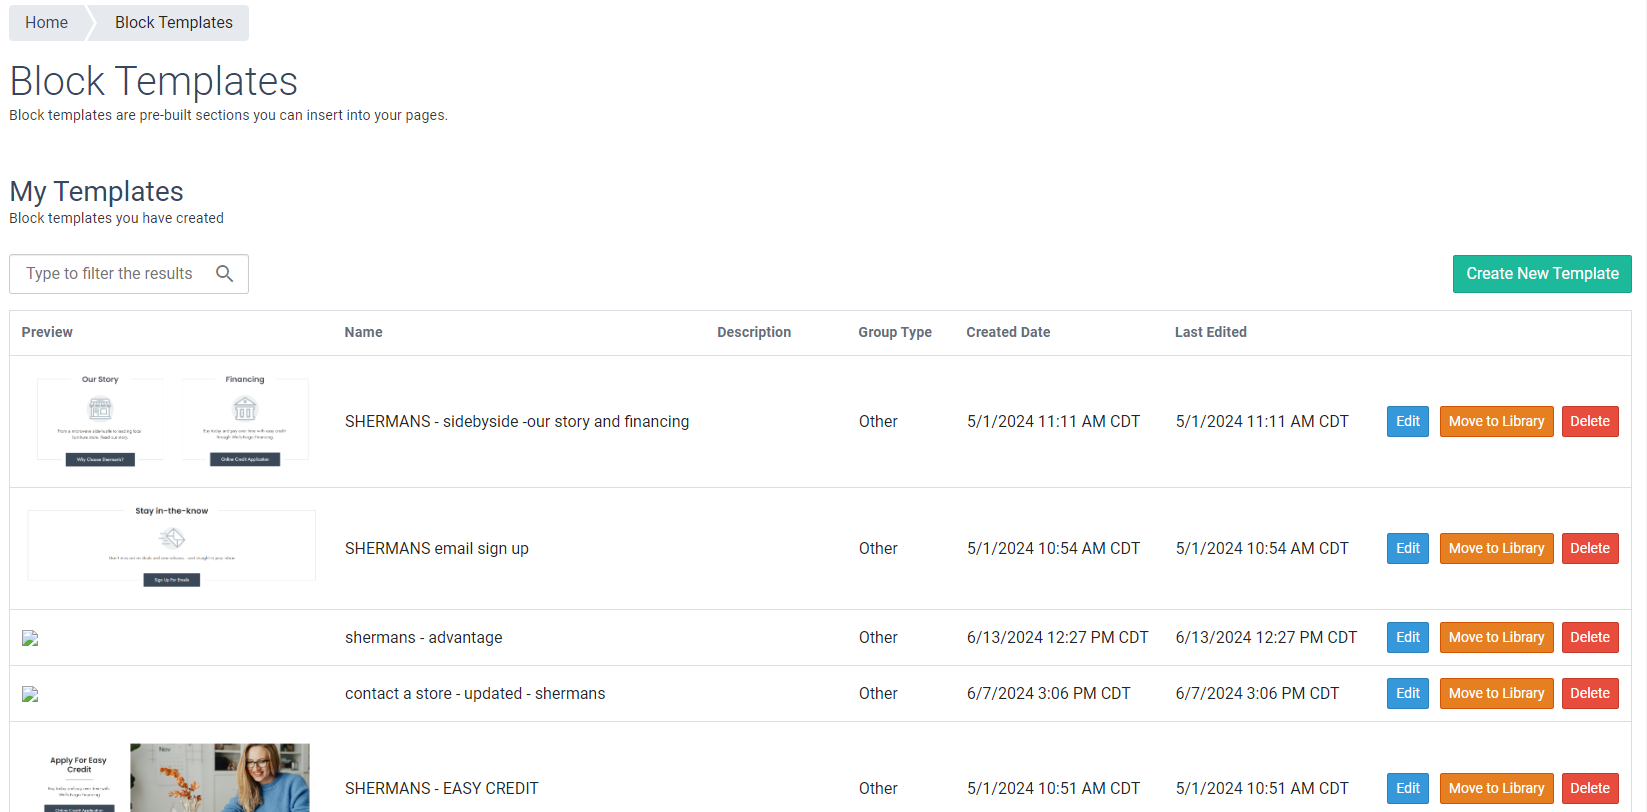
Task: Go to Home breadcrumb
Action: pyautogui.click(x=47, y=22)
